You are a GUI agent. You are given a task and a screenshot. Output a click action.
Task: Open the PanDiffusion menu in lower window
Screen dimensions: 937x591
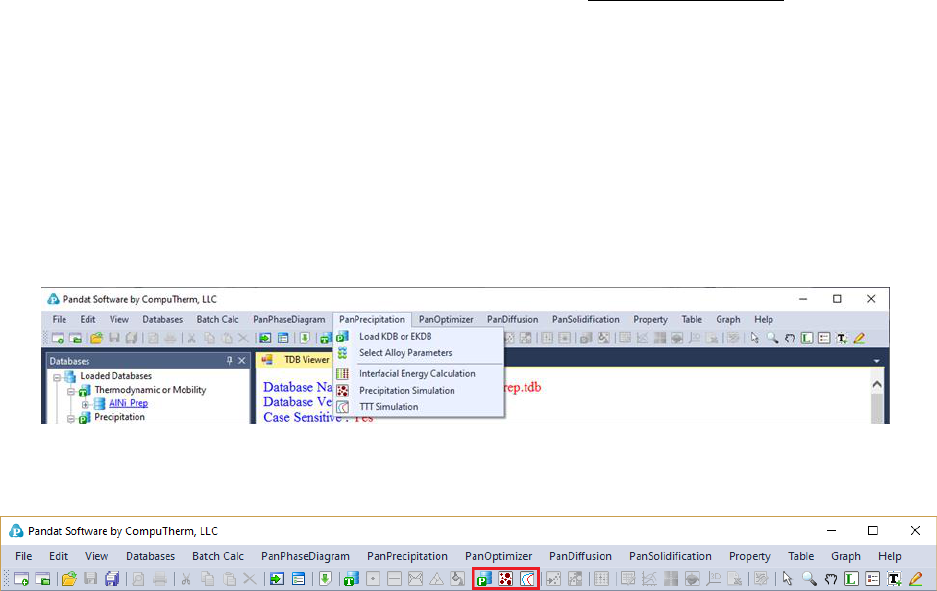(580, 556)
